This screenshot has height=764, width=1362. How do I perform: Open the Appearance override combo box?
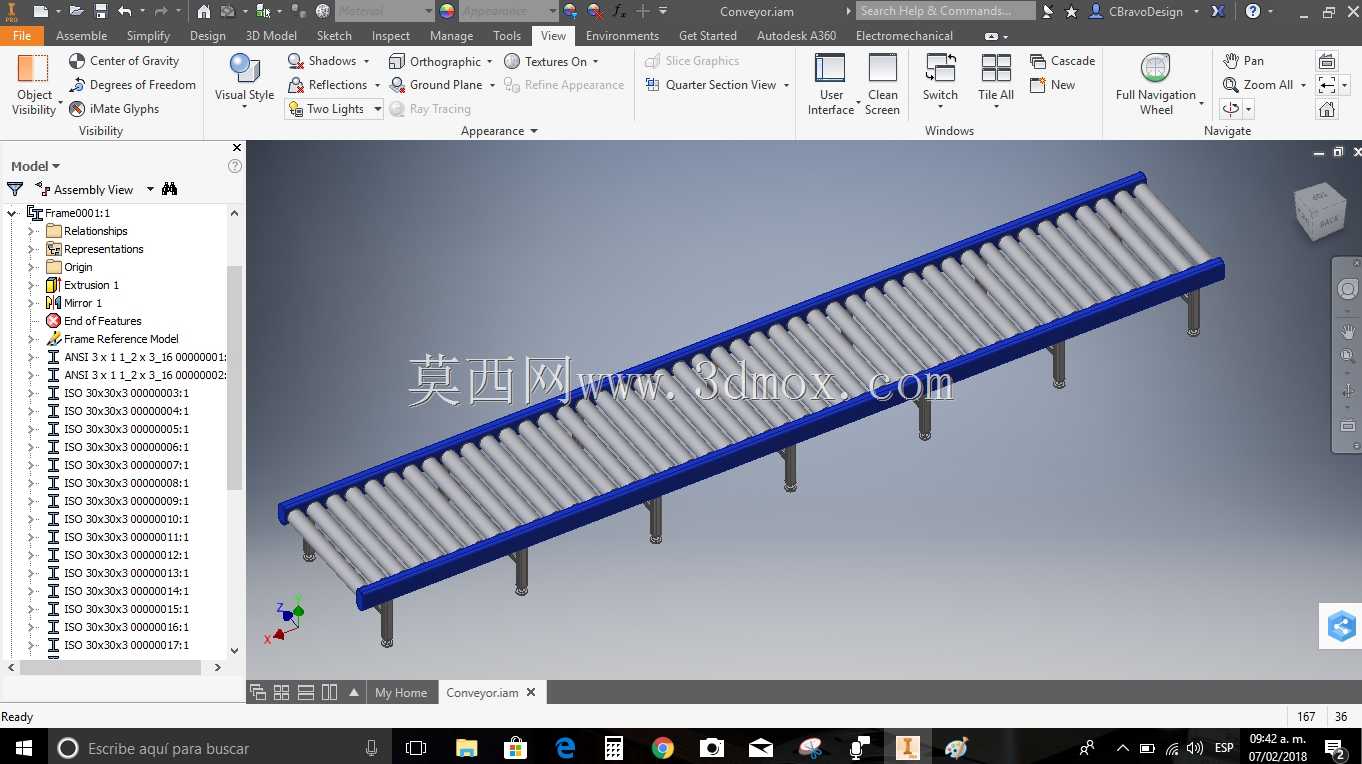point(508,11)
